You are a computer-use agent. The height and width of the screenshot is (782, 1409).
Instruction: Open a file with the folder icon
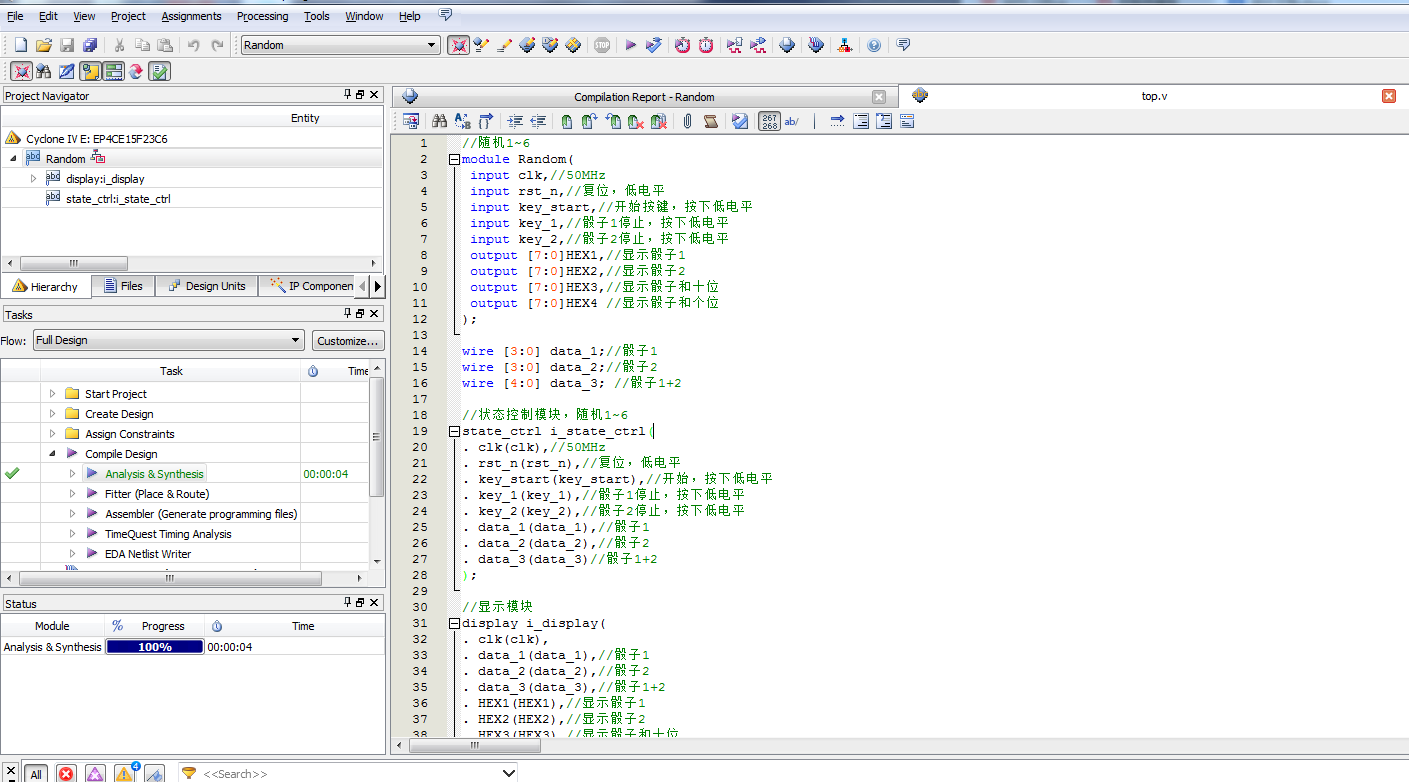[43, 45]
